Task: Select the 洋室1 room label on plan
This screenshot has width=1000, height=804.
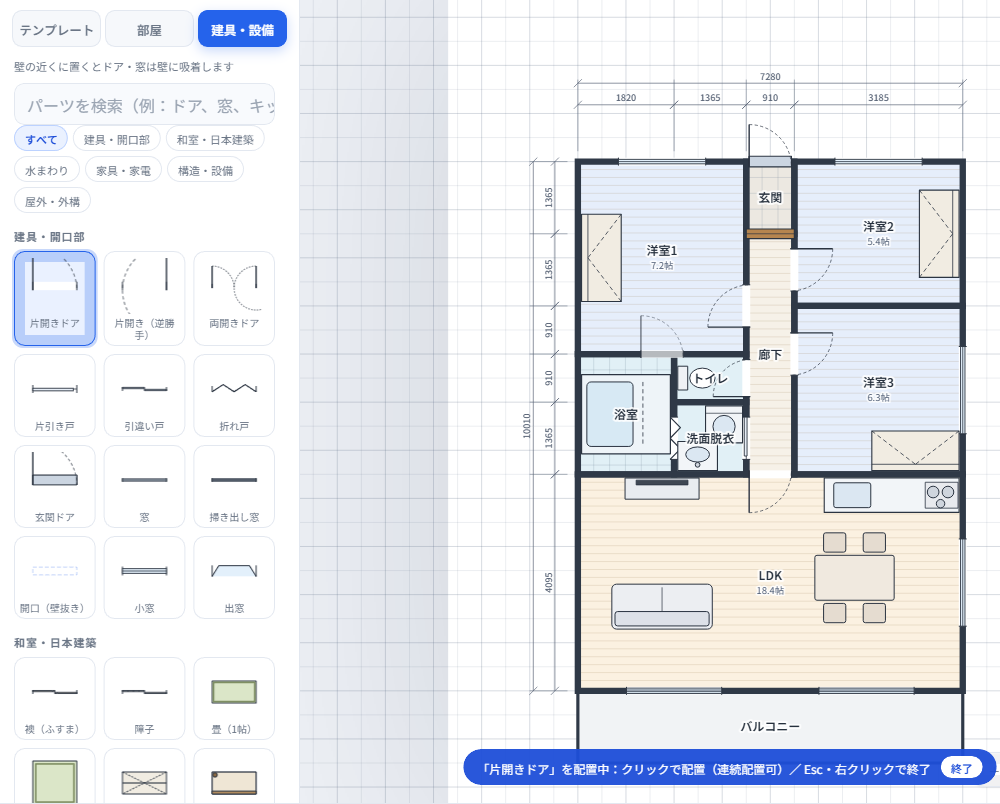Action: pos(661,251)
